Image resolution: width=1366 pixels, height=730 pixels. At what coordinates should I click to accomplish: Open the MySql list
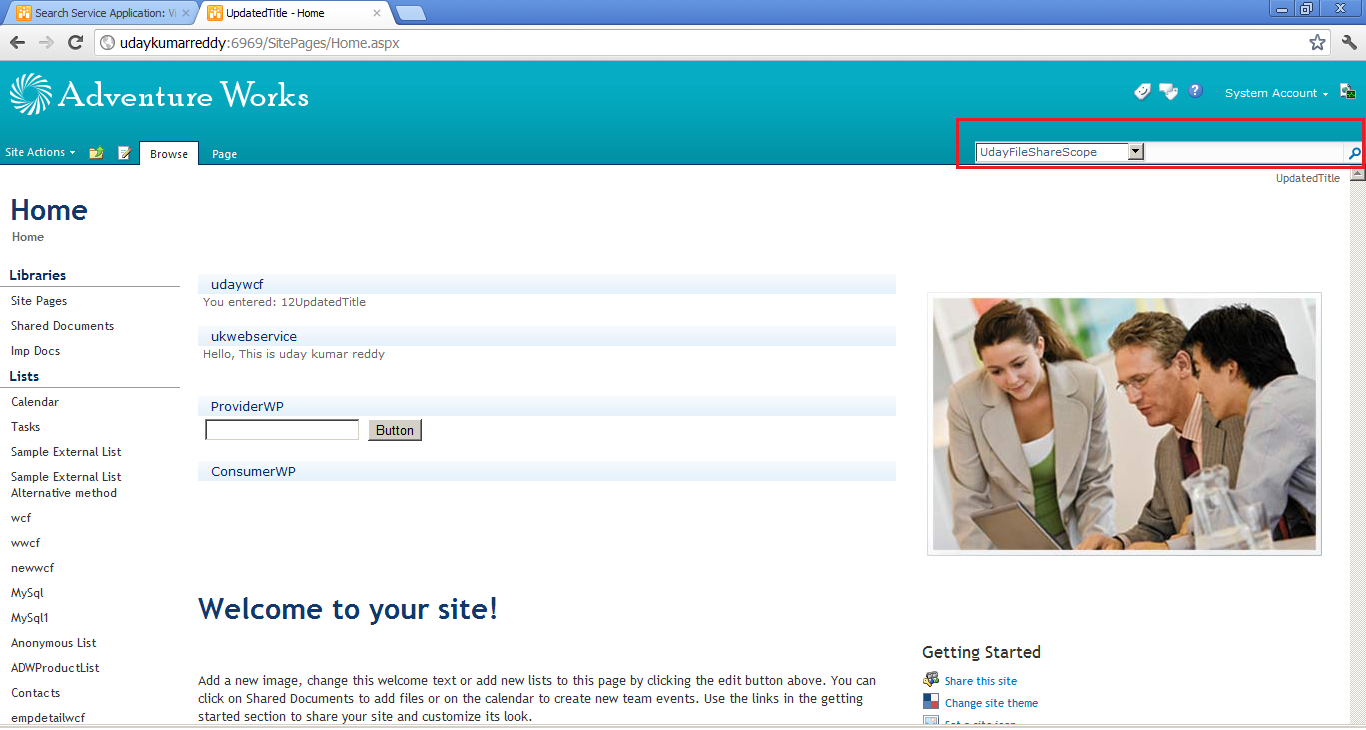coord(27,593)
